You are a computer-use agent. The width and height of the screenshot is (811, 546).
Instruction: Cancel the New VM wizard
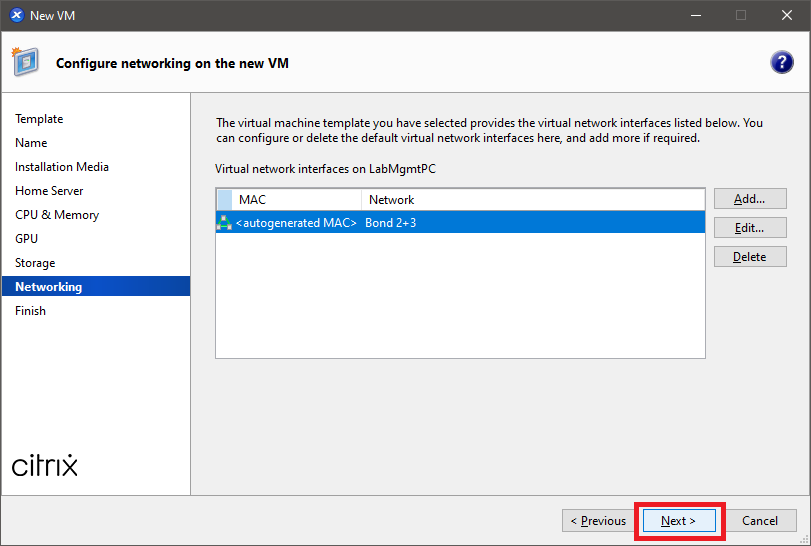click(759, 521)
